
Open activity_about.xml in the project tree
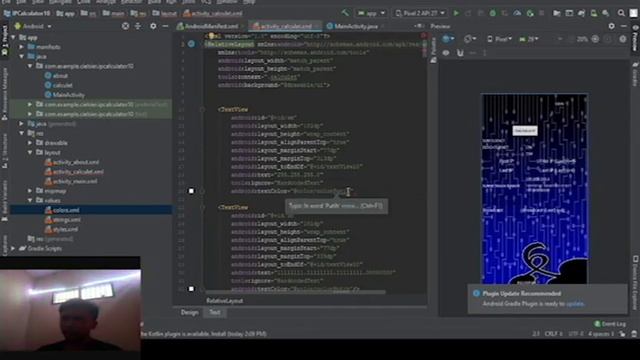coord(76,162)
